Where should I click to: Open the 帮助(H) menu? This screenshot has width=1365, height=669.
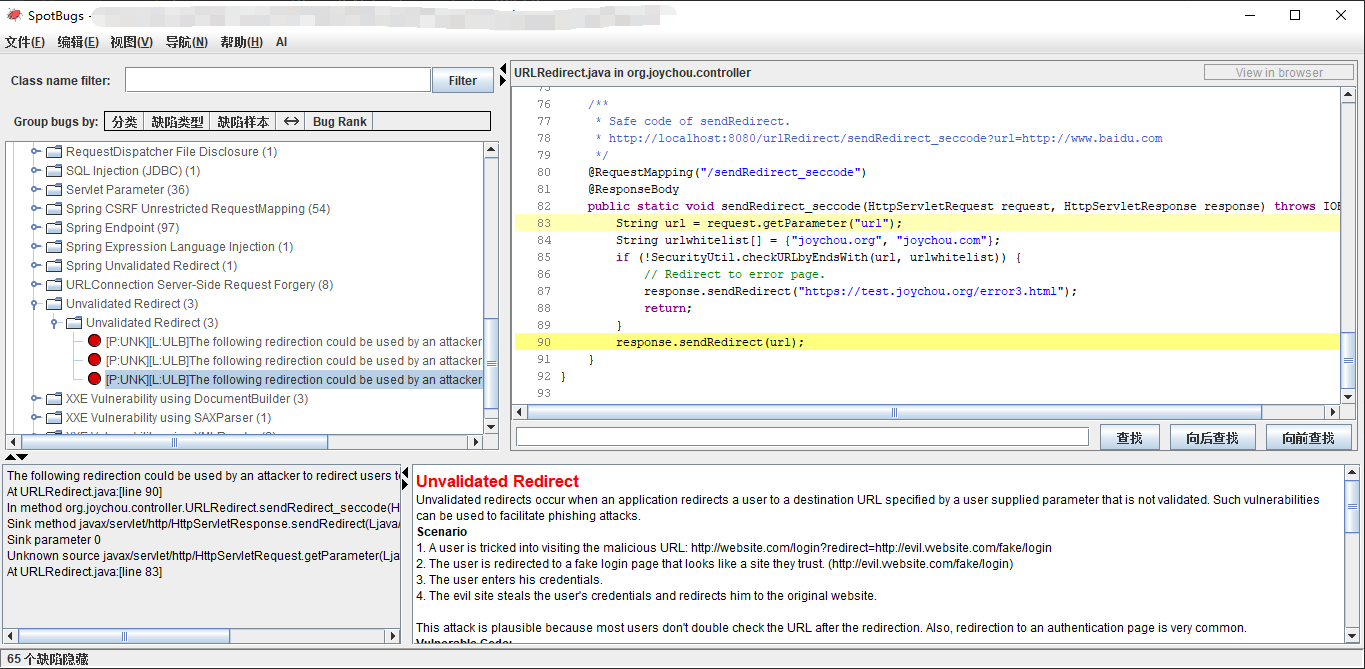[242, 42]
